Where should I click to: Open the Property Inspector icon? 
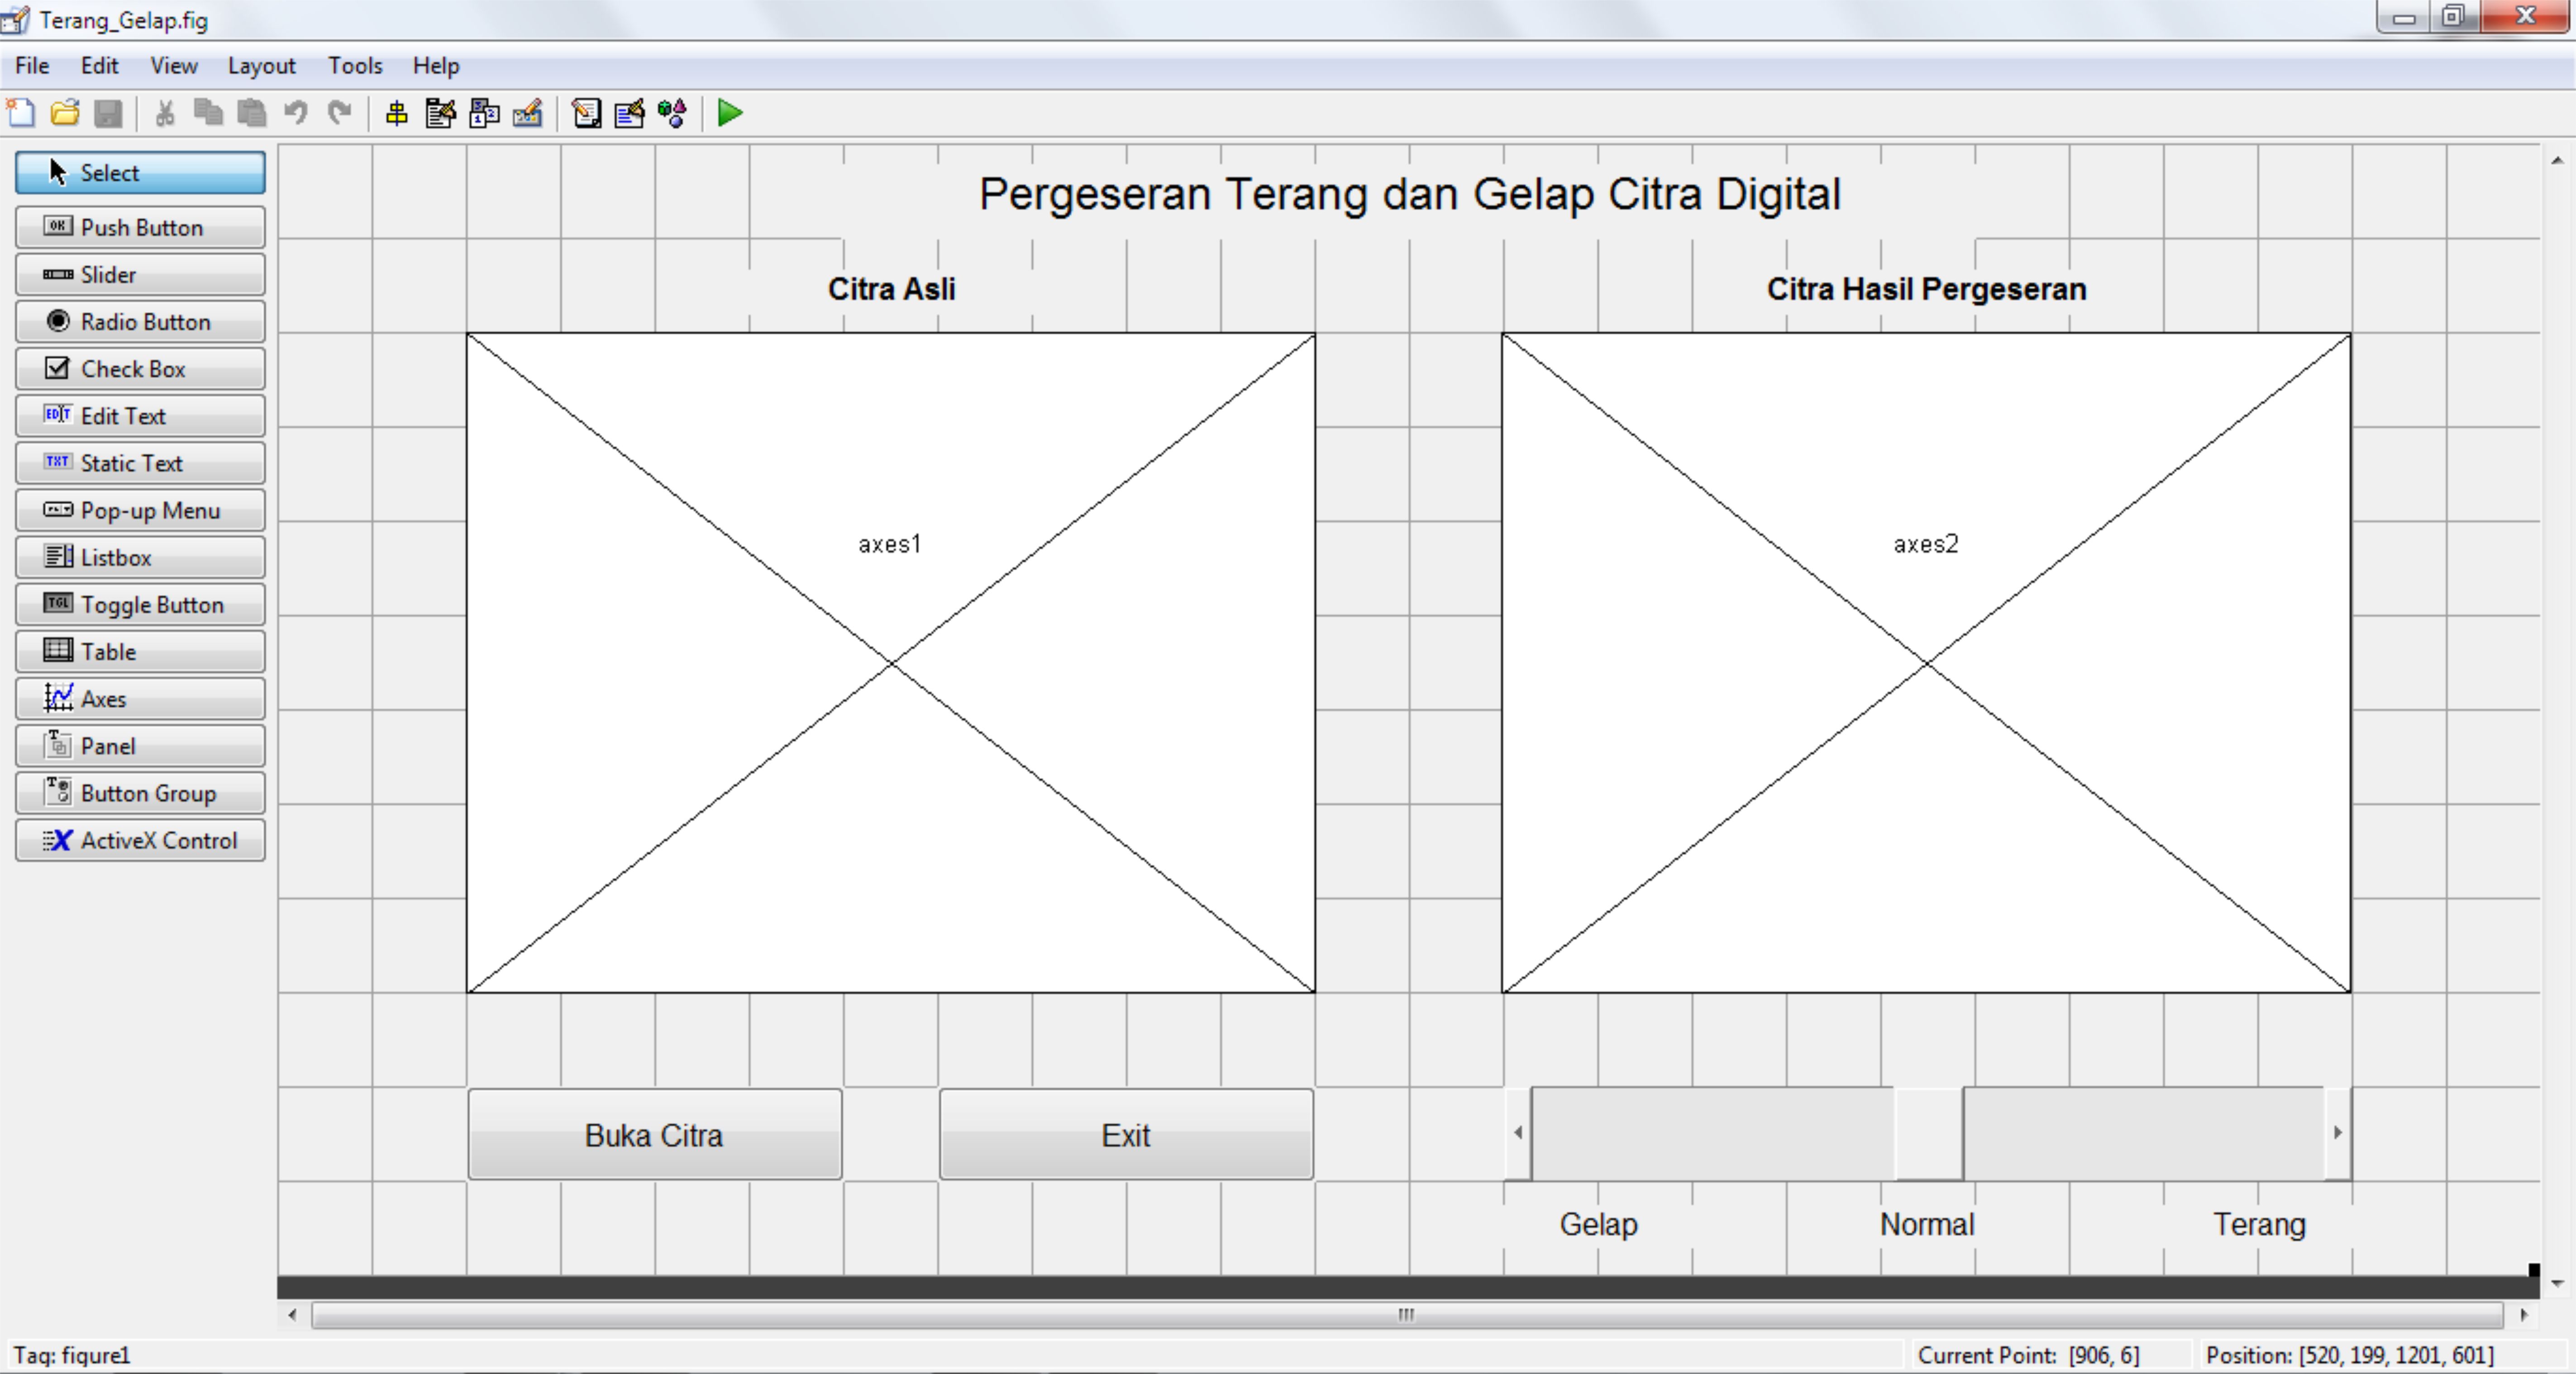pyautogui.click(x=629, y=113)
